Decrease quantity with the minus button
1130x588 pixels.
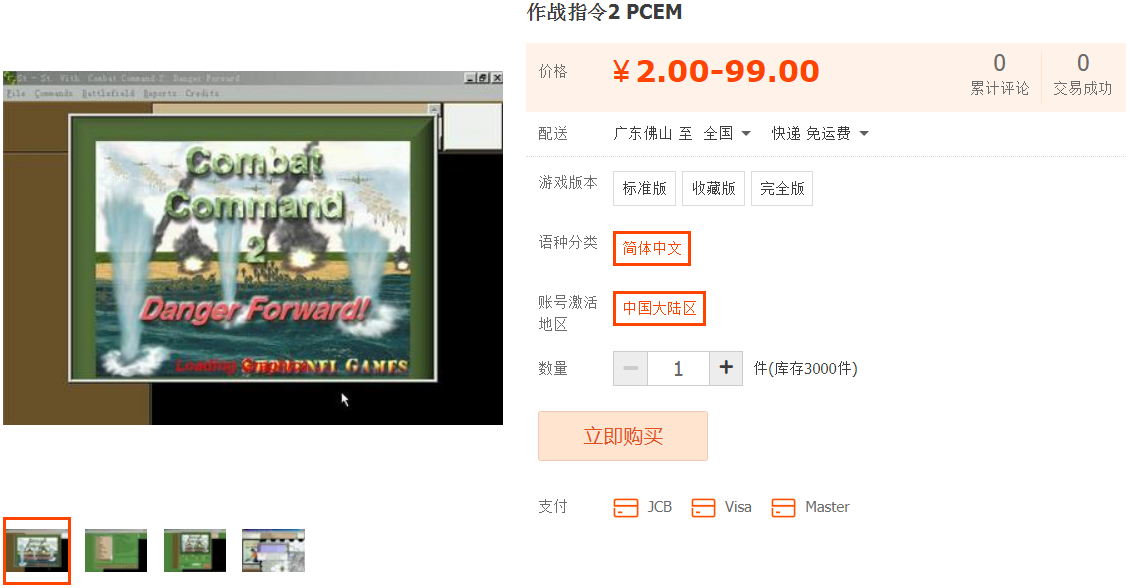click(x=631, y=368)
